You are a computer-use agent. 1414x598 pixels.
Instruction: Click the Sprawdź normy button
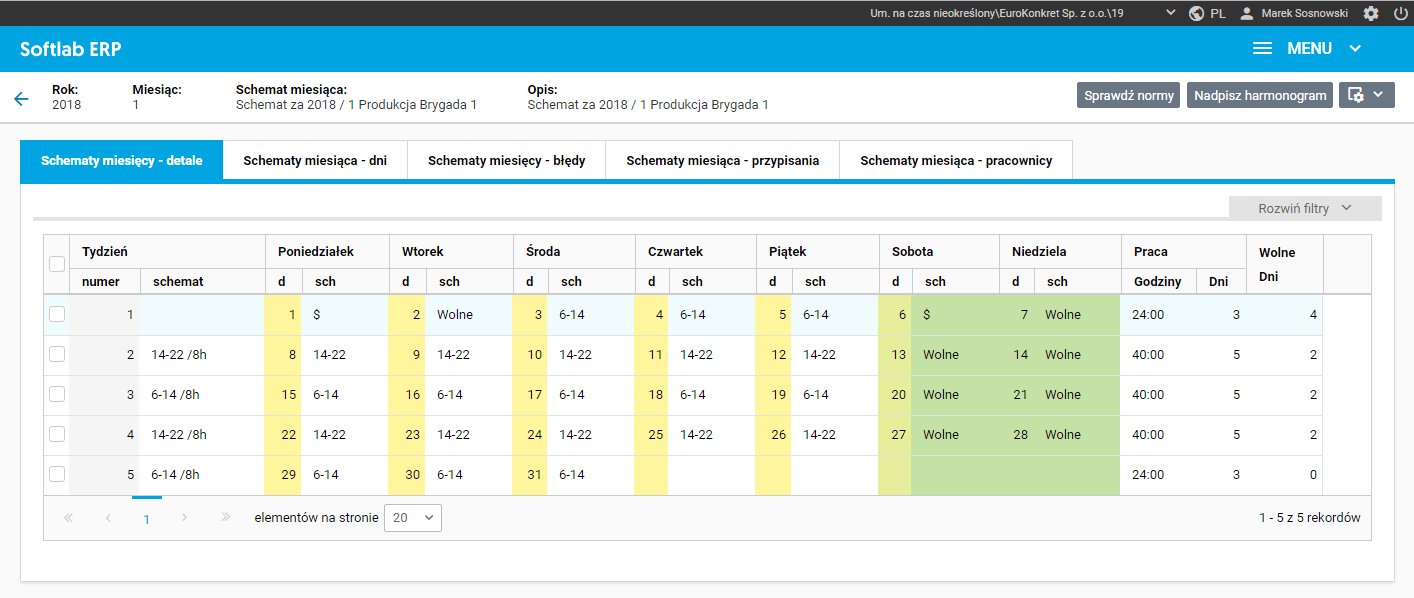1128,95
